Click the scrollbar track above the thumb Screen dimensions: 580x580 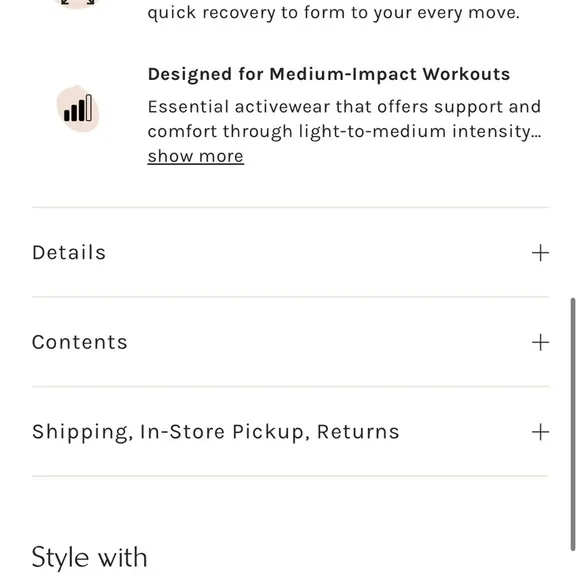point(573,148)
